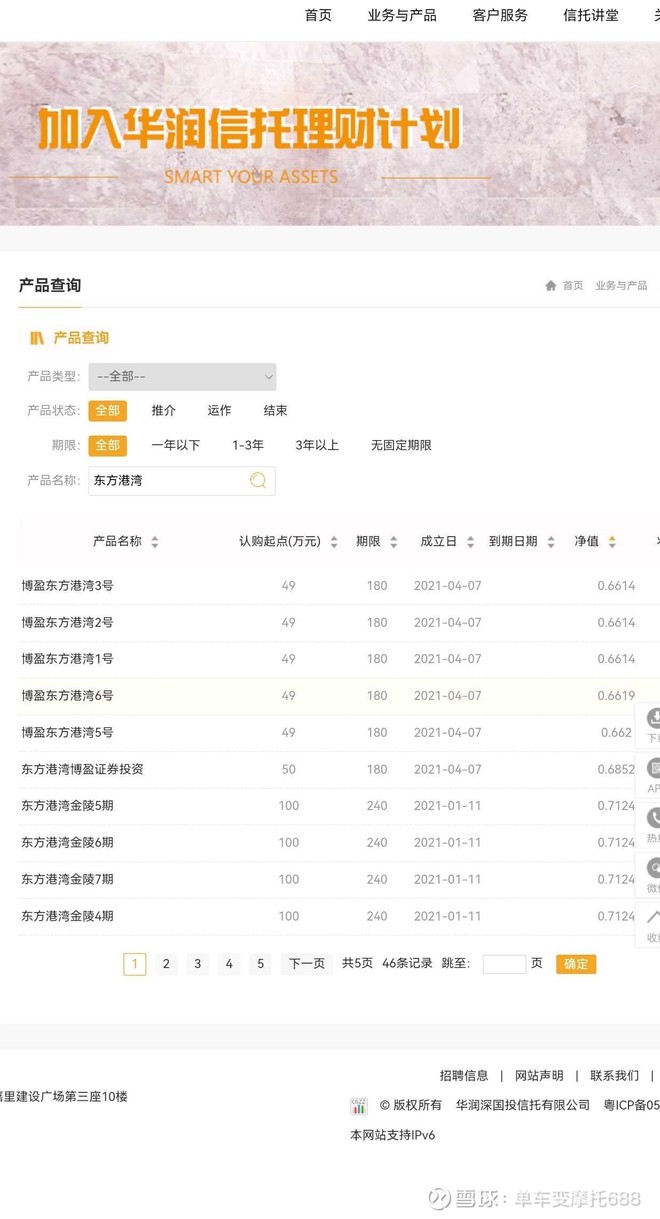Screen dimensions: 660x1219
Task: Click 业务与产品 breadcrumb link
Action: coord(621,286)
